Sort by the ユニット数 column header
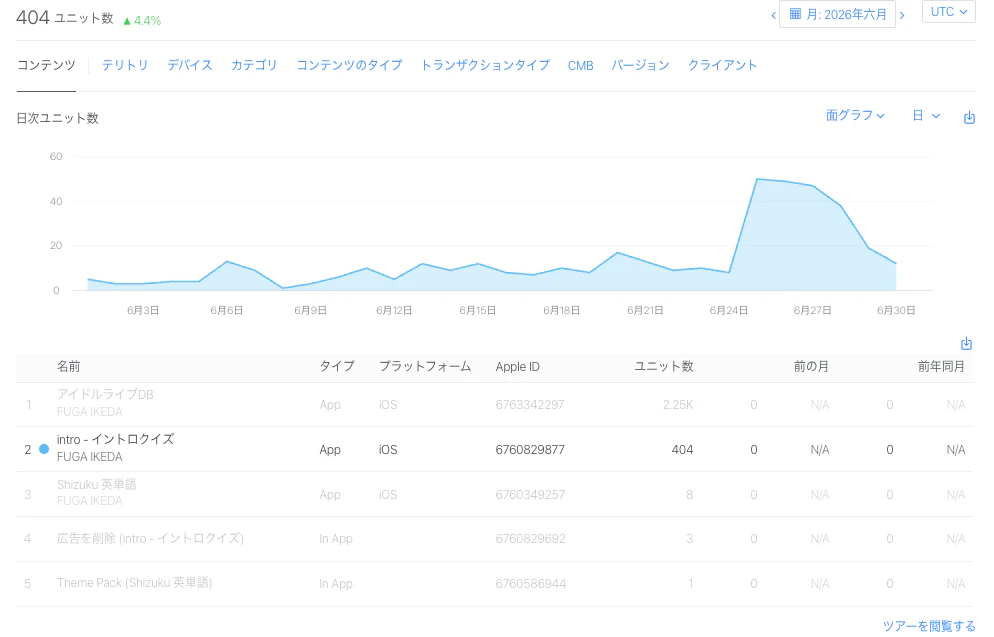Image resolution: width=994 pixels, height=637 pixels. click(x=664, y=366)
